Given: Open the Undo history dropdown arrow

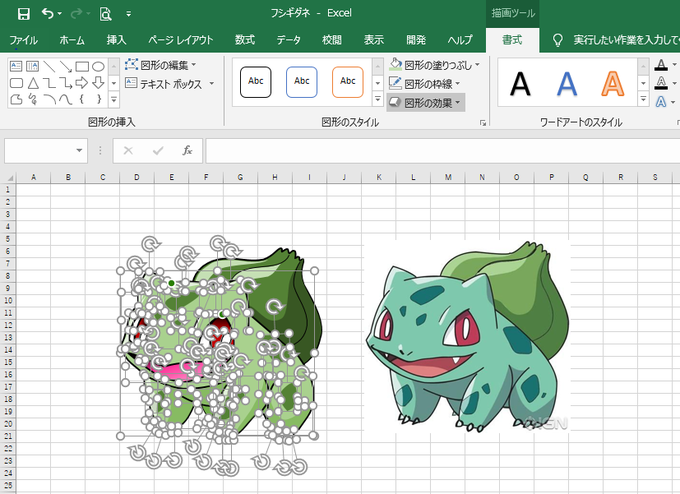Looking at the screenshot, I should click(59, 14).
